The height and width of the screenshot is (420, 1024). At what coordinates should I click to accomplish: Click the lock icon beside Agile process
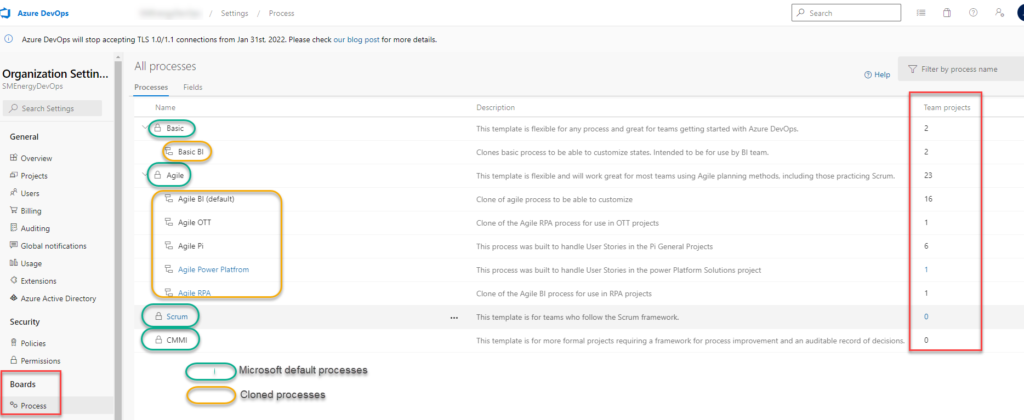point(157,175)
